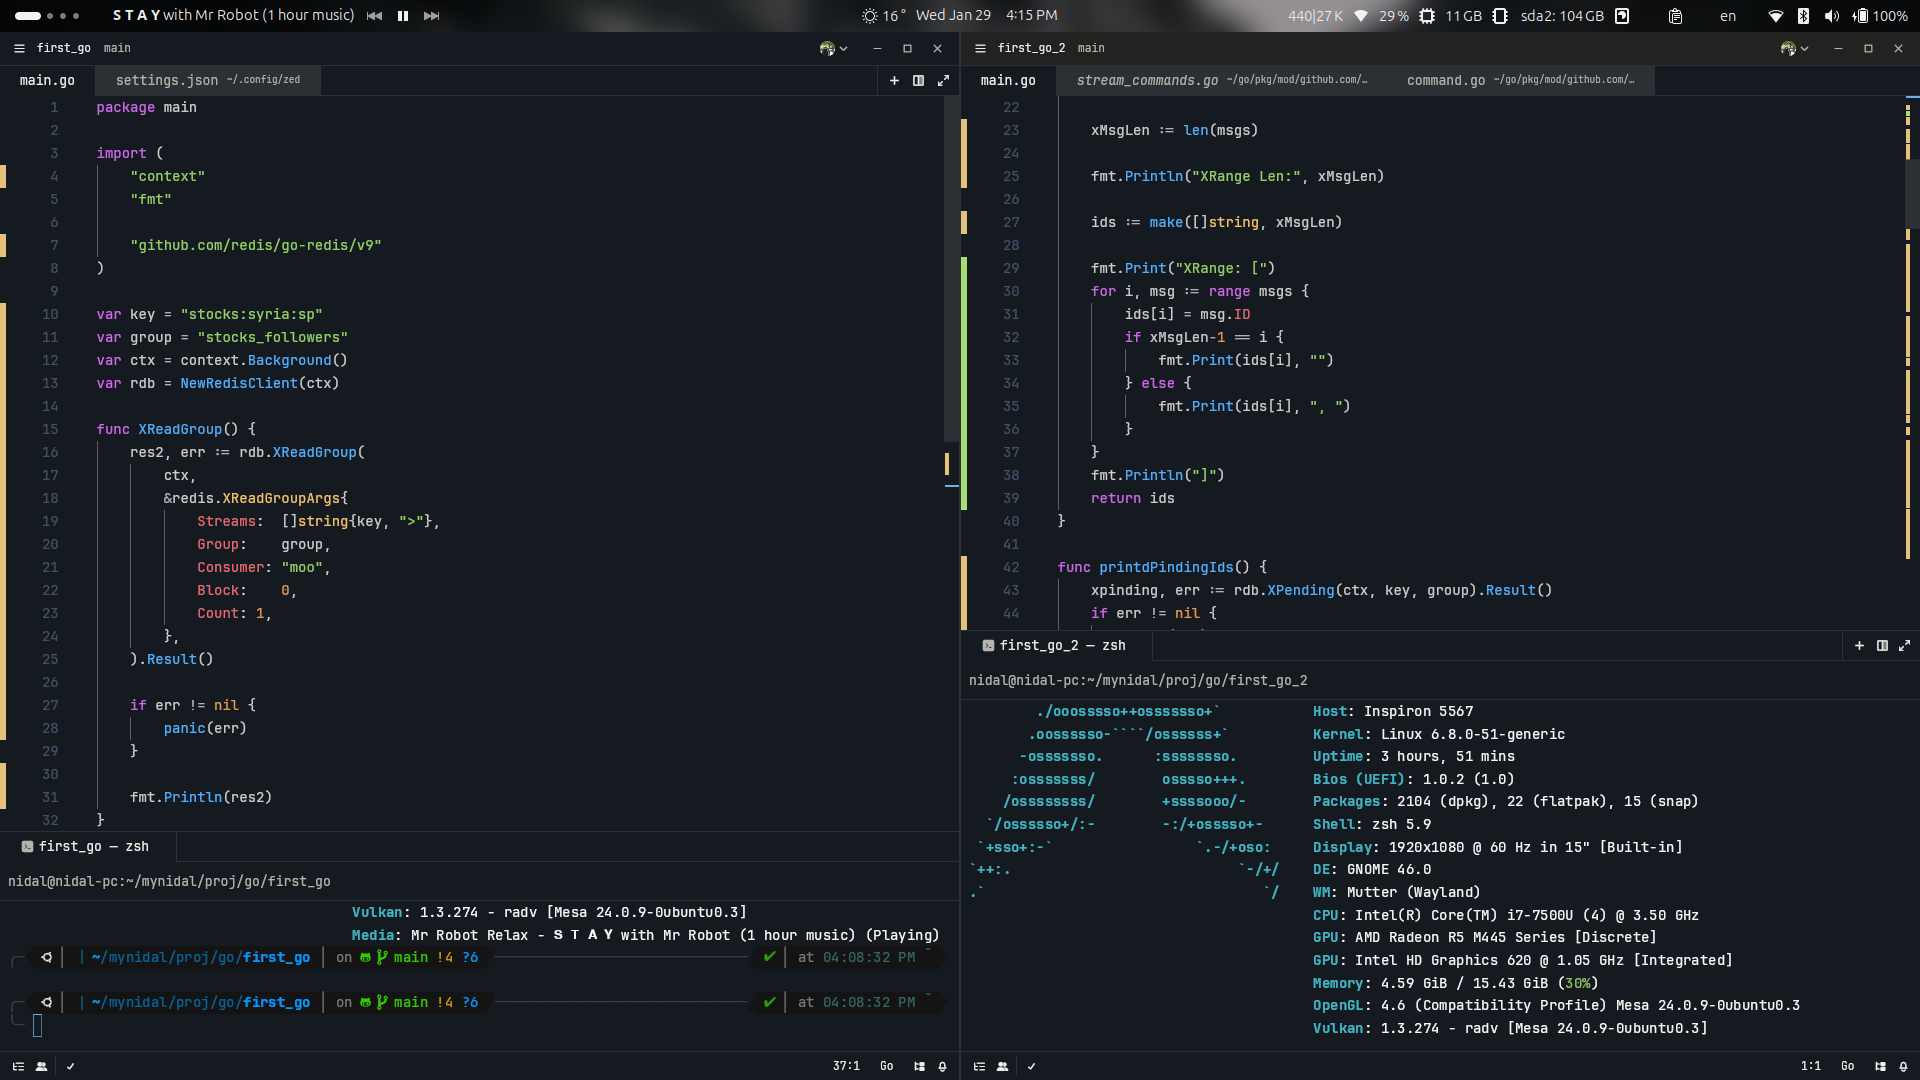Image resolution: width=1920 pixels, height=1080 pixels.
Task: Toggle project panel in first_go status bar
Action: click(18, 1067)
